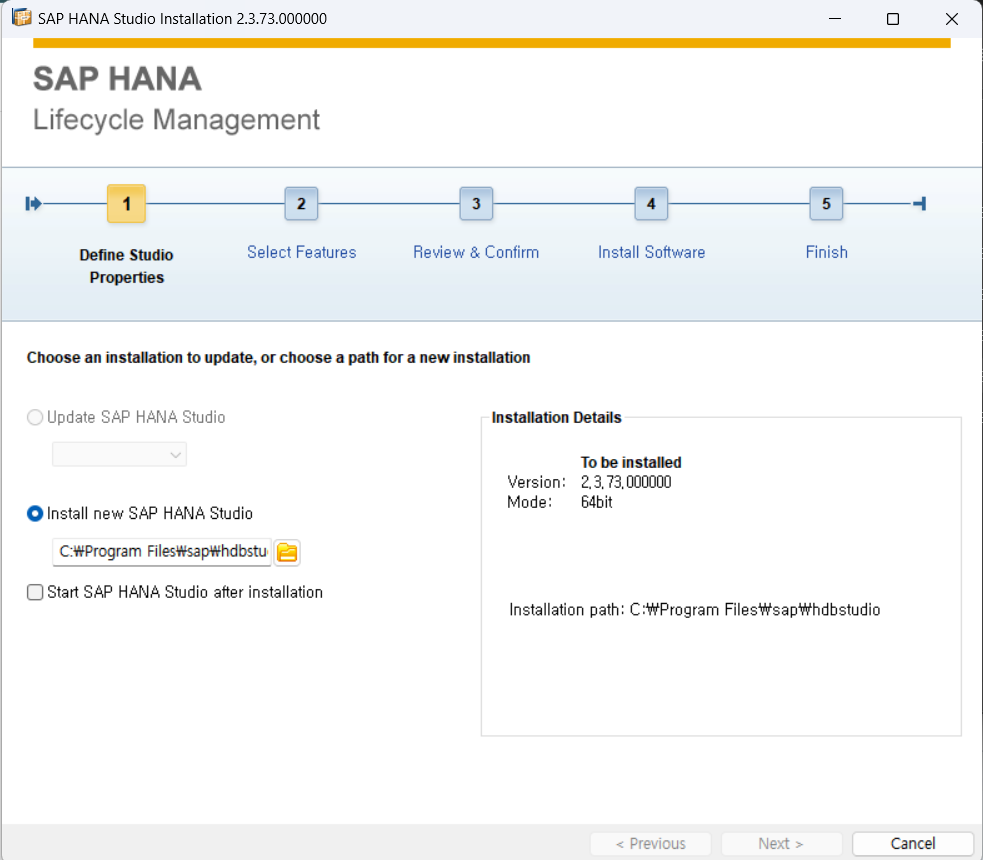Go to Define Studio Properties step
Image resolution: width=983 pixels, height=860 pixels.
pos(127,266)
